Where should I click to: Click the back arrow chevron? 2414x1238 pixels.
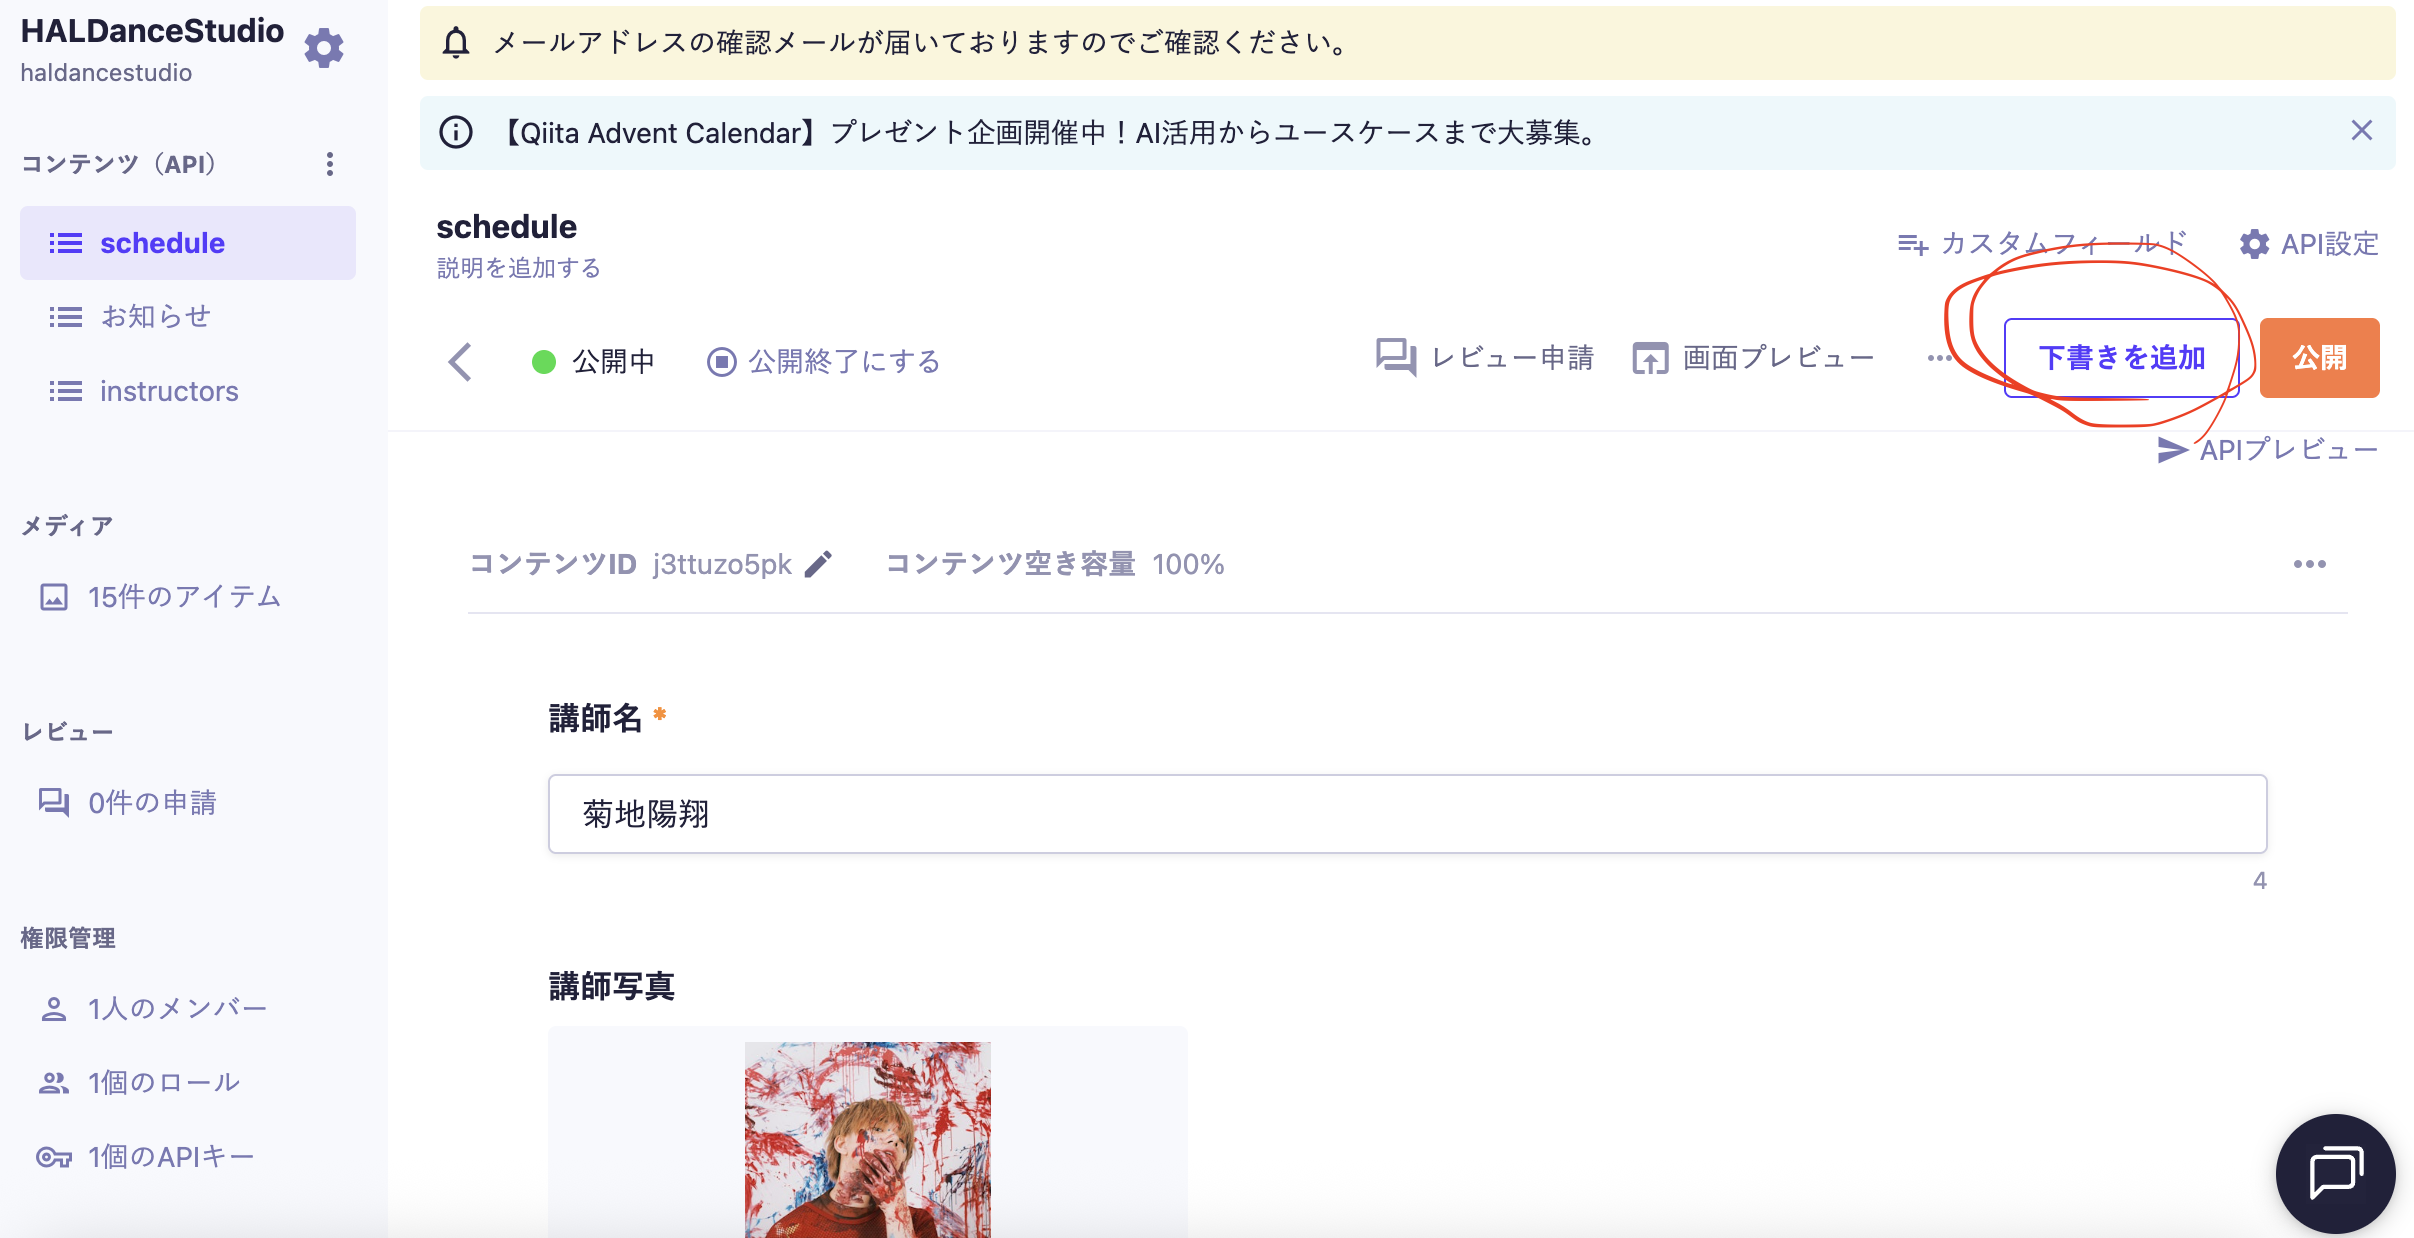click(460, 362)
